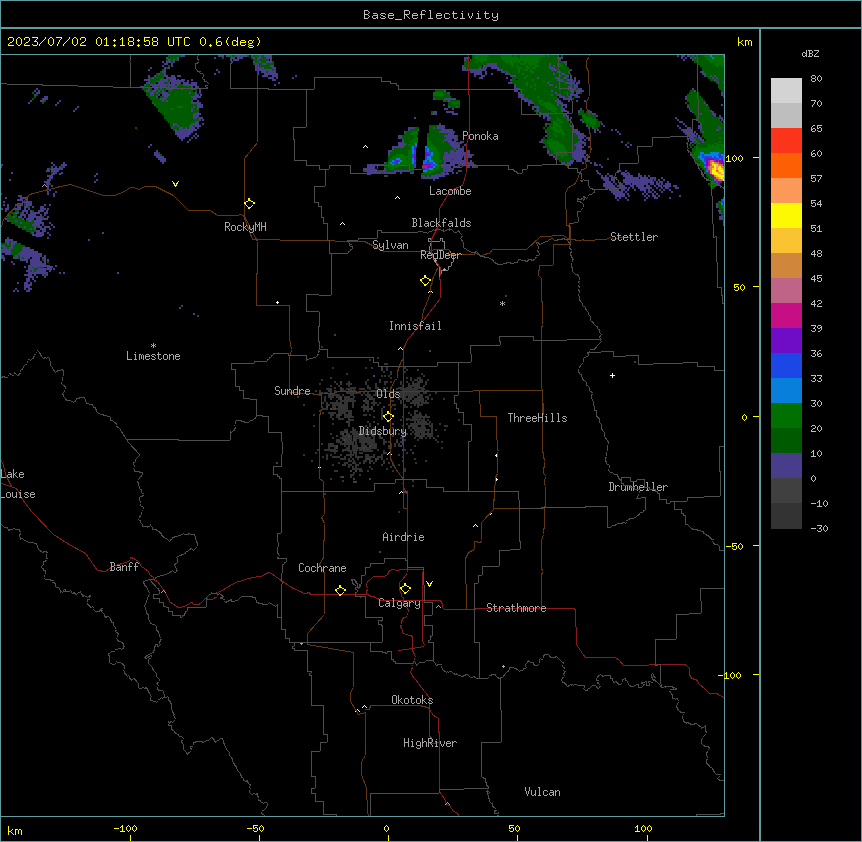Click the Sundre label
The image size is (862, 842).
(292, 391)
